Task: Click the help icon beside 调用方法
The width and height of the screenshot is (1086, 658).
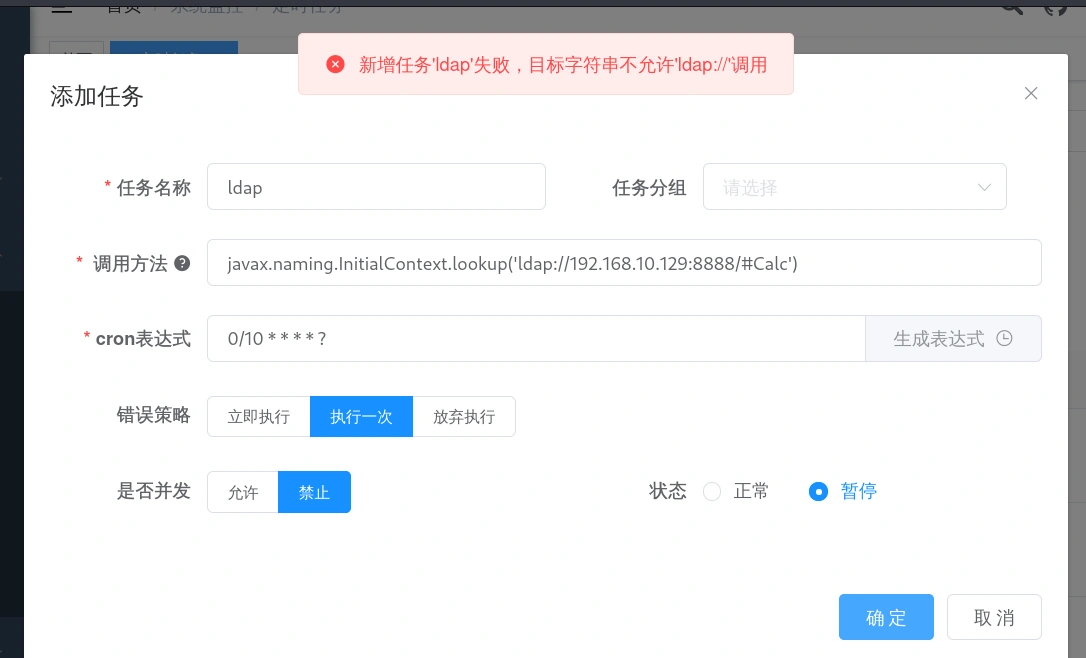Action: tap(182, 264)
